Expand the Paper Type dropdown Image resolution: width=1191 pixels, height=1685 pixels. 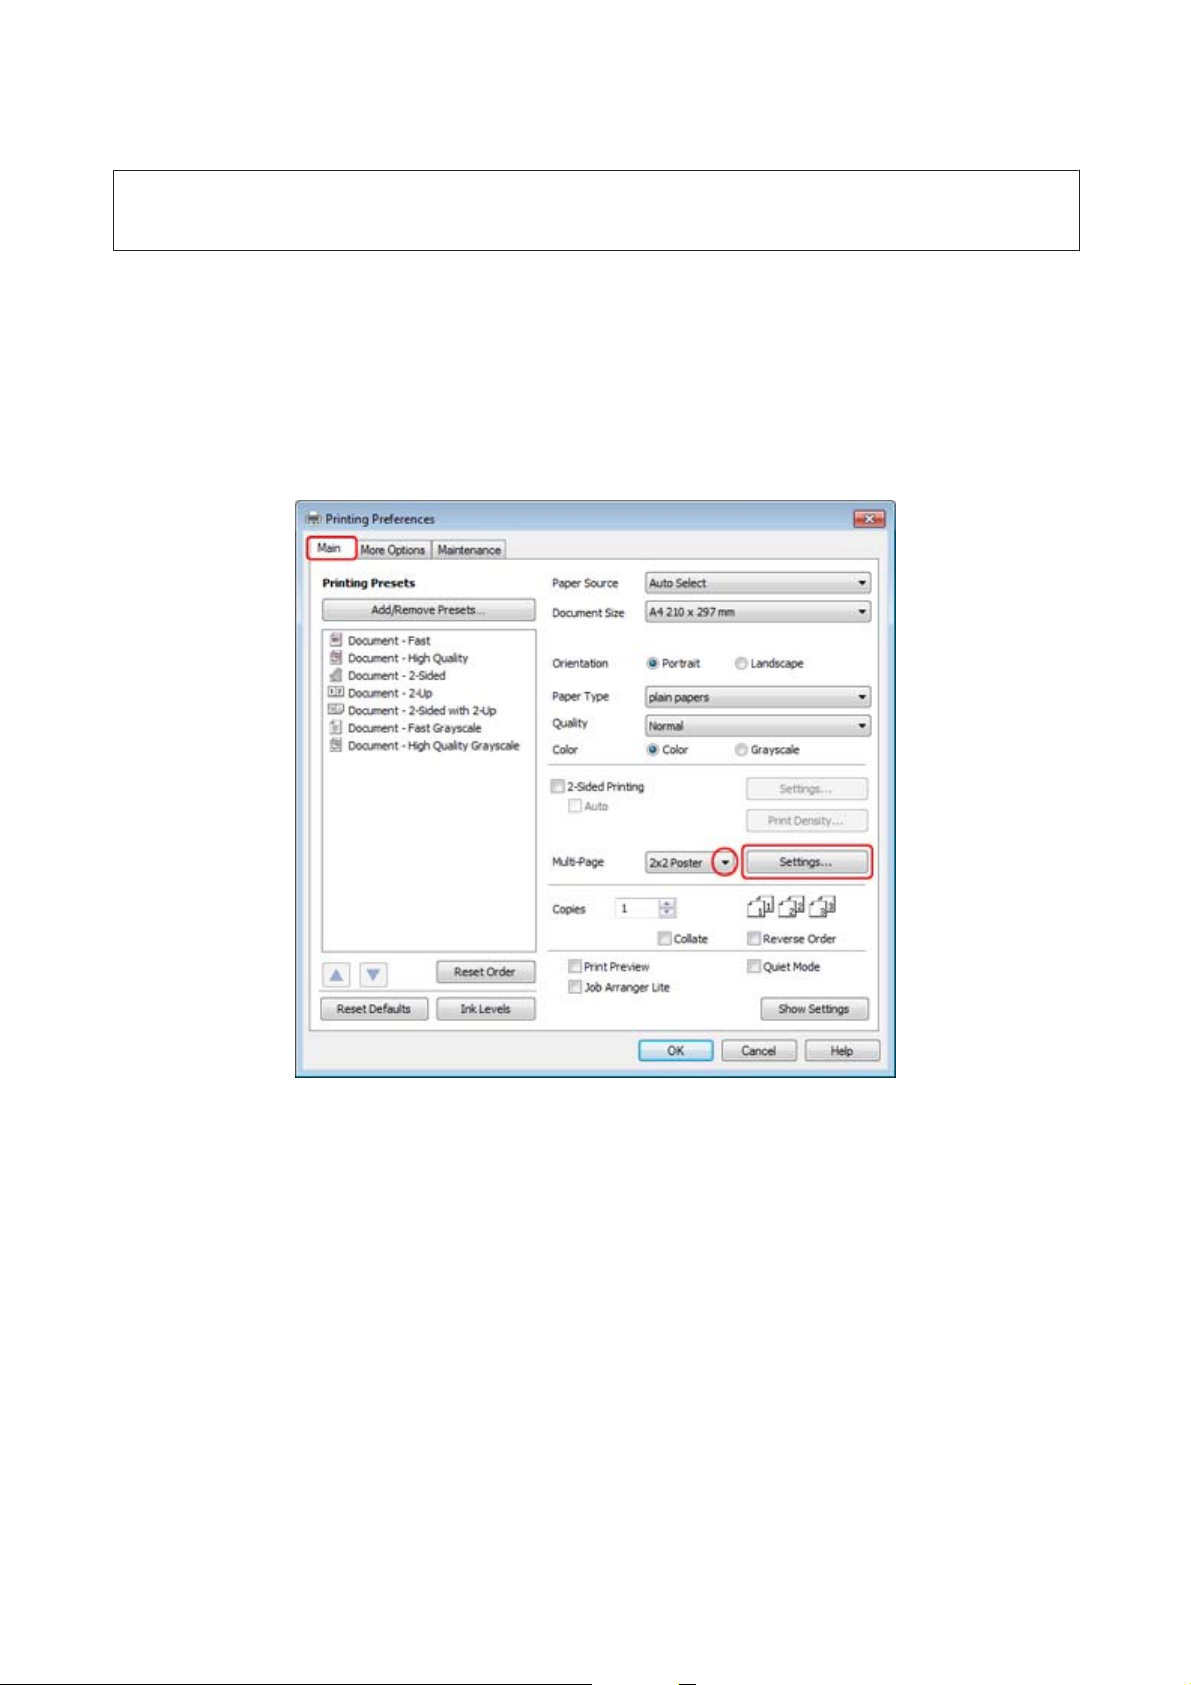tap(758, 697)
